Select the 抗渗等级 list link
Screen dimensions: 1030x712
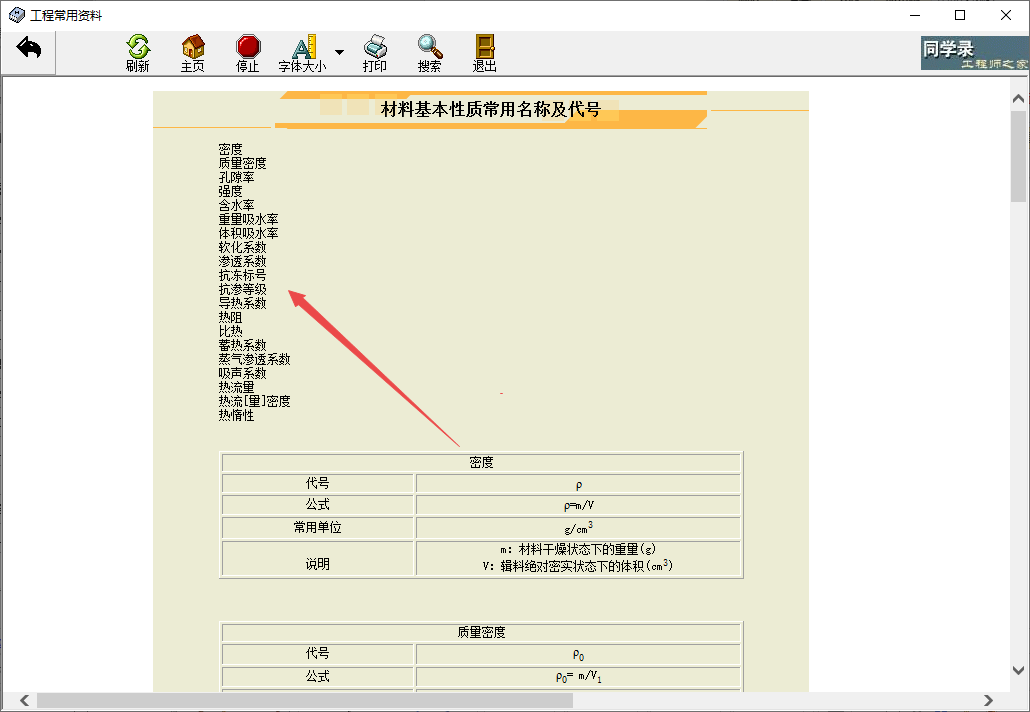(x=243, y=289)
